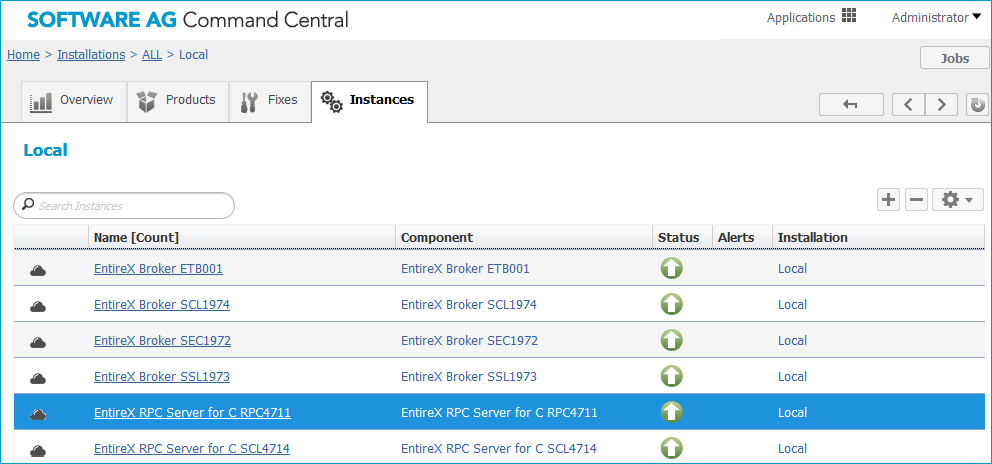Focus the Search Instances field
992x464 pixels.
124,206
